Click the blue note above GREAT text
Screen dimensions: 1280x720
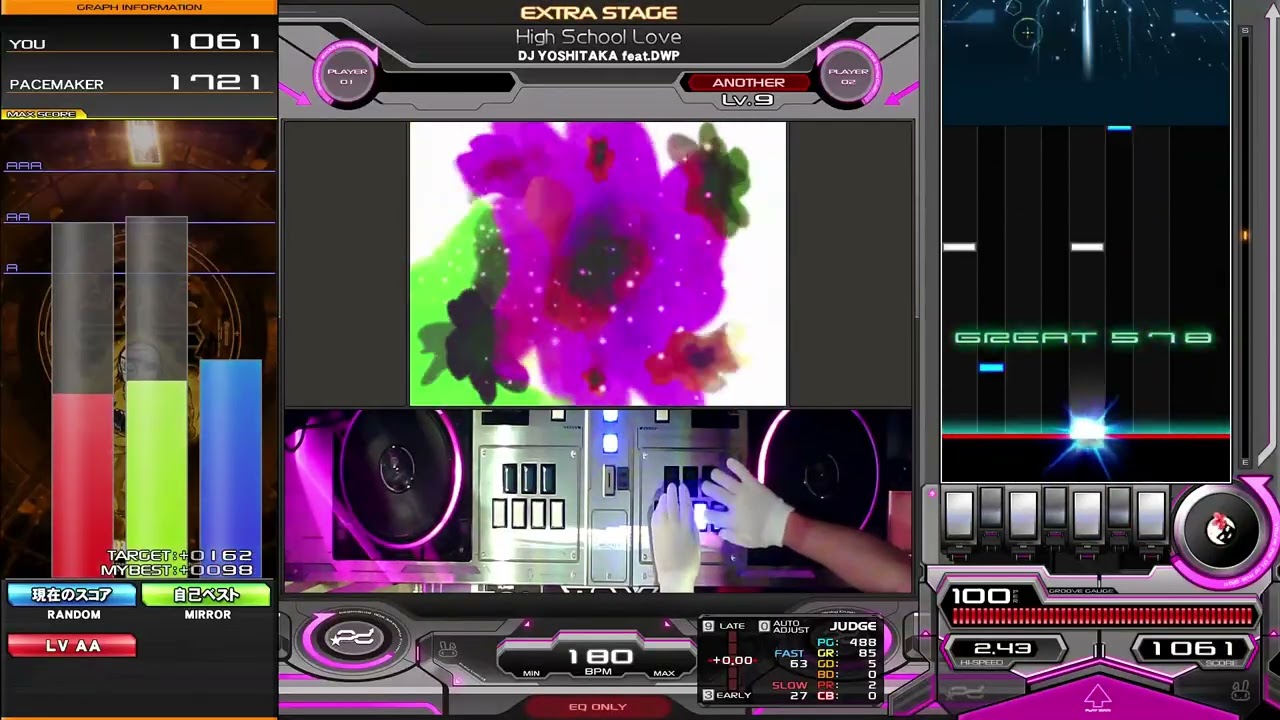(x=1119, y=128)
